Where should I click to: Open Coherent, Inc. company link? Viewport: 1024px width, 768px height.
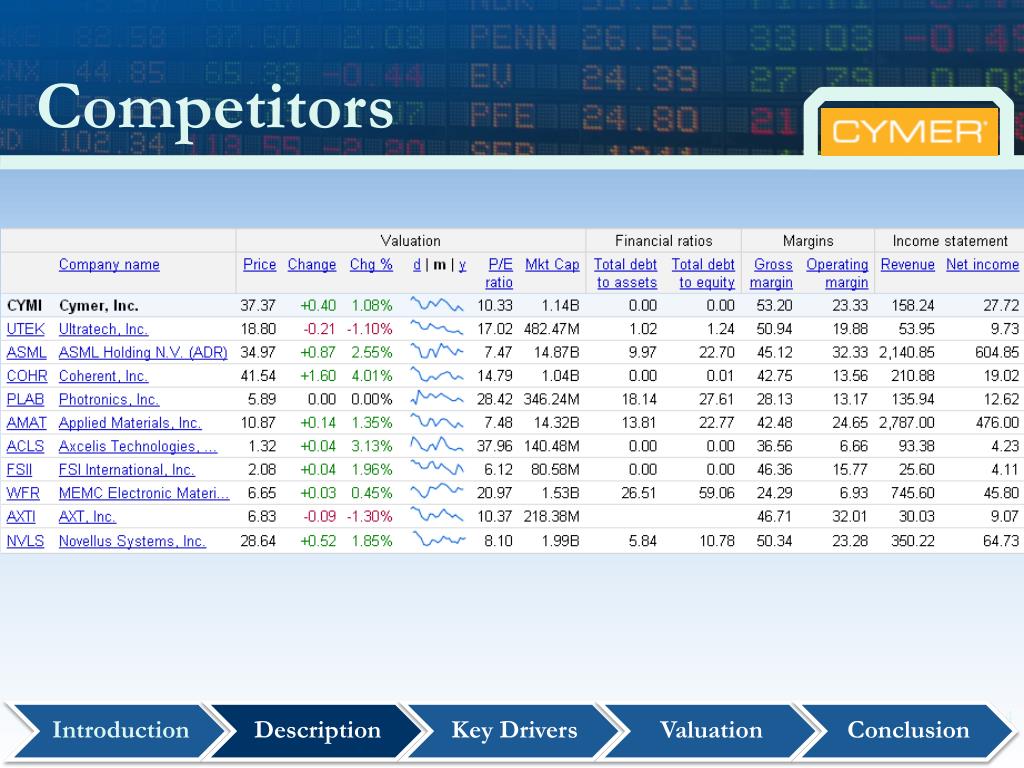103,376
